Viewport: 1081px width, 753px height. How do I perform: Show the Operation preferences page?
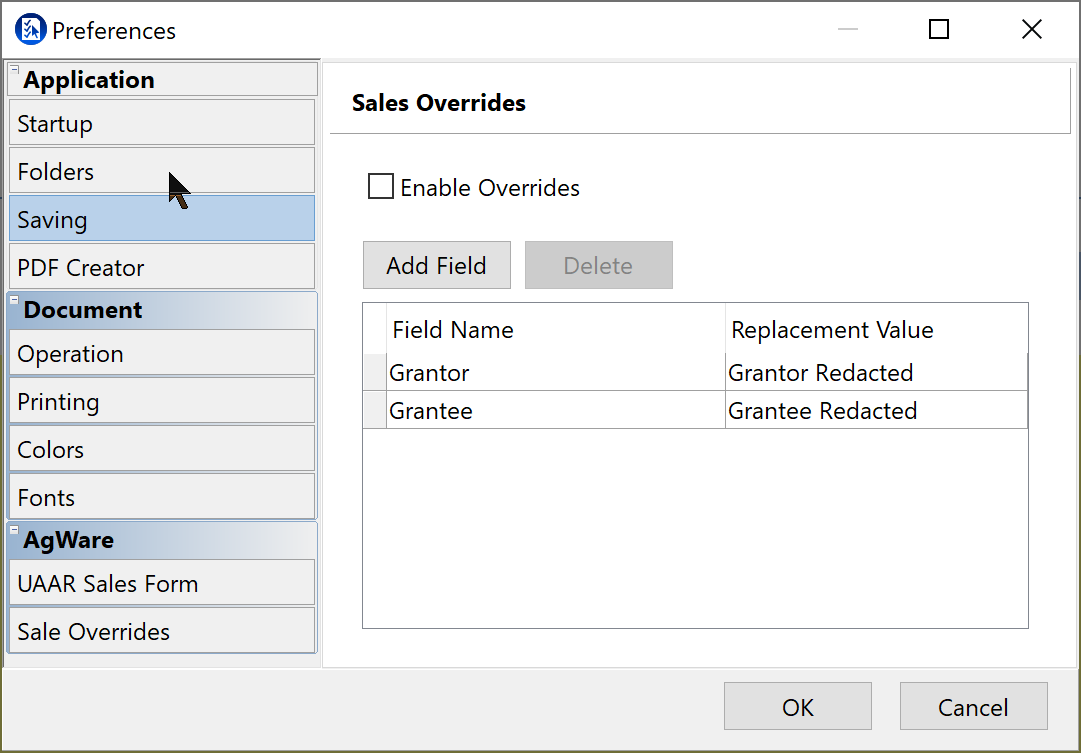162,354
